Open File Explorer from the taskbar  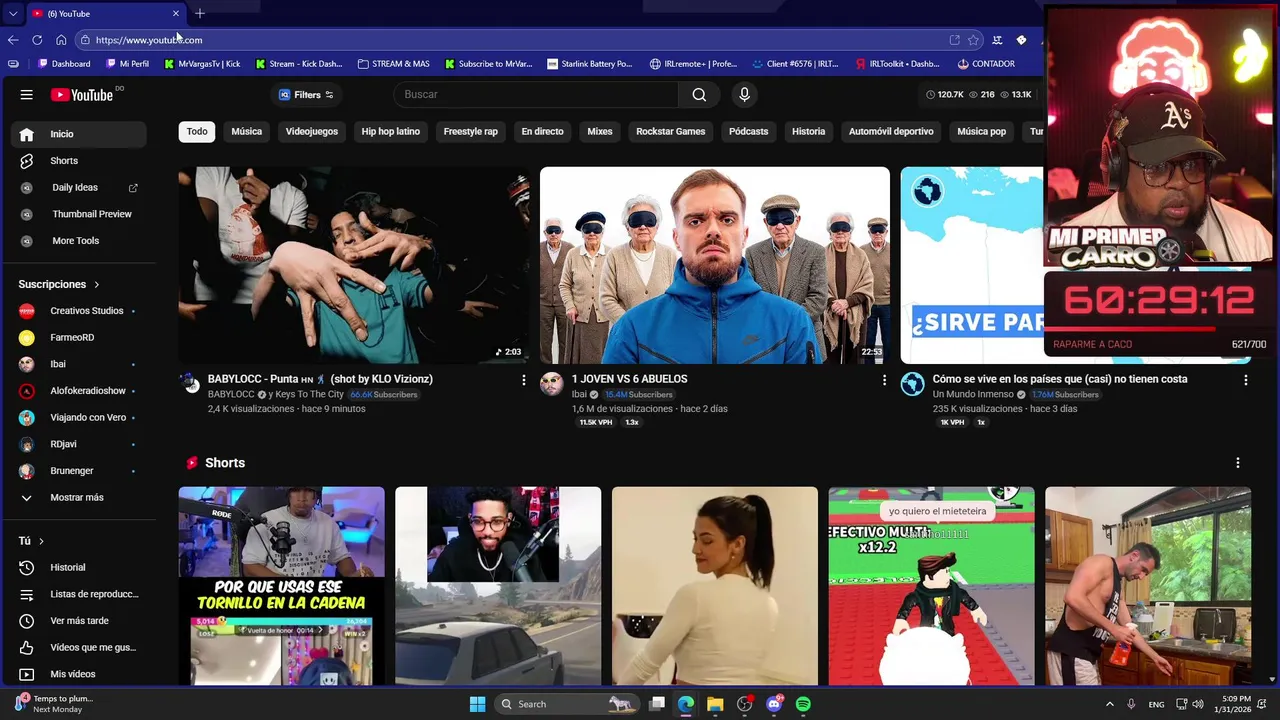click(715, 704)
